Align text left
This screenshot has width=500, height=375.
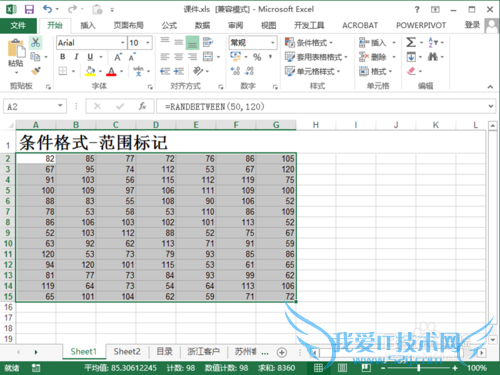click(x=165, y=57)
